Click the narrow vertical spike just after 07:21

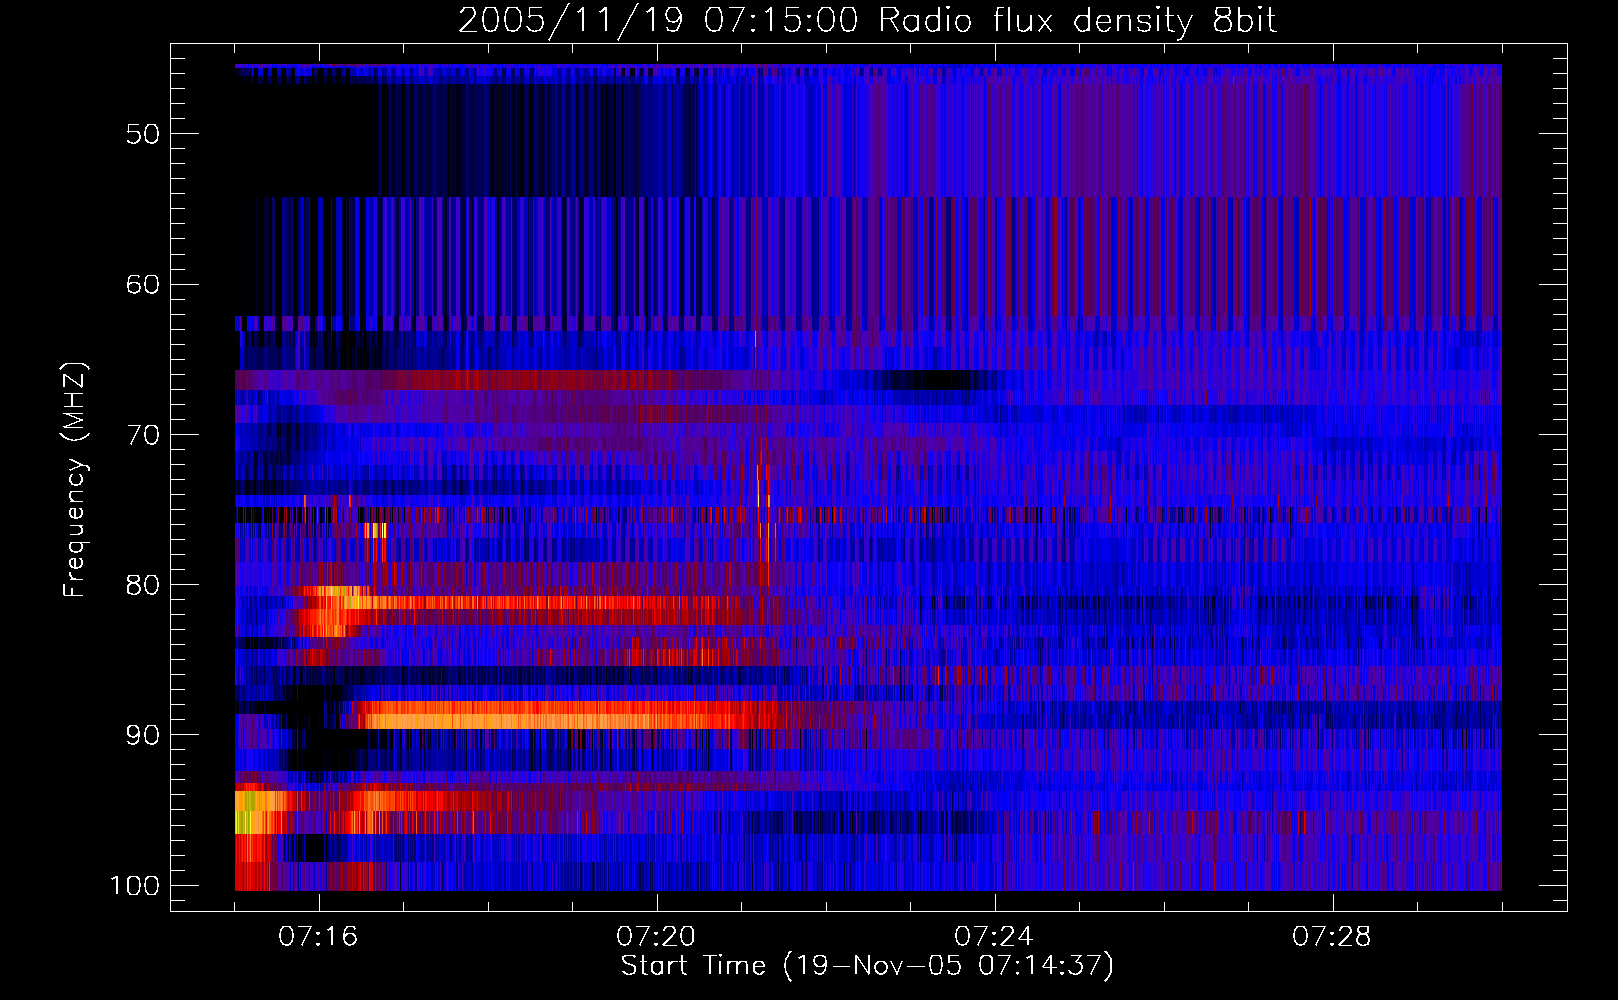coord(764,510)
